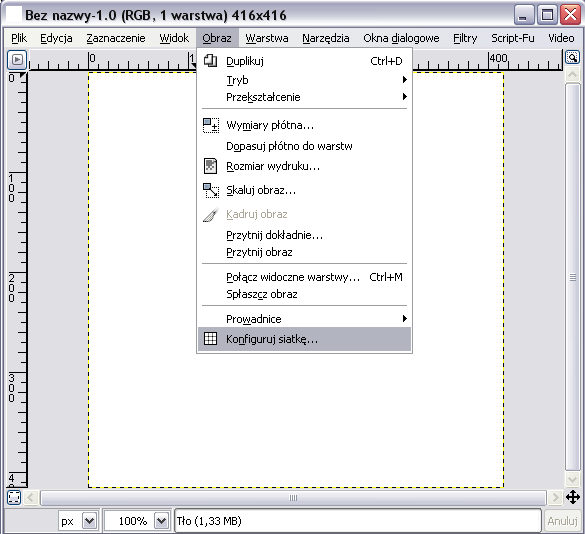585x534 pixels.
Task: Click the Wymiary płótna canvas size icon
Action: click(211, 125)
